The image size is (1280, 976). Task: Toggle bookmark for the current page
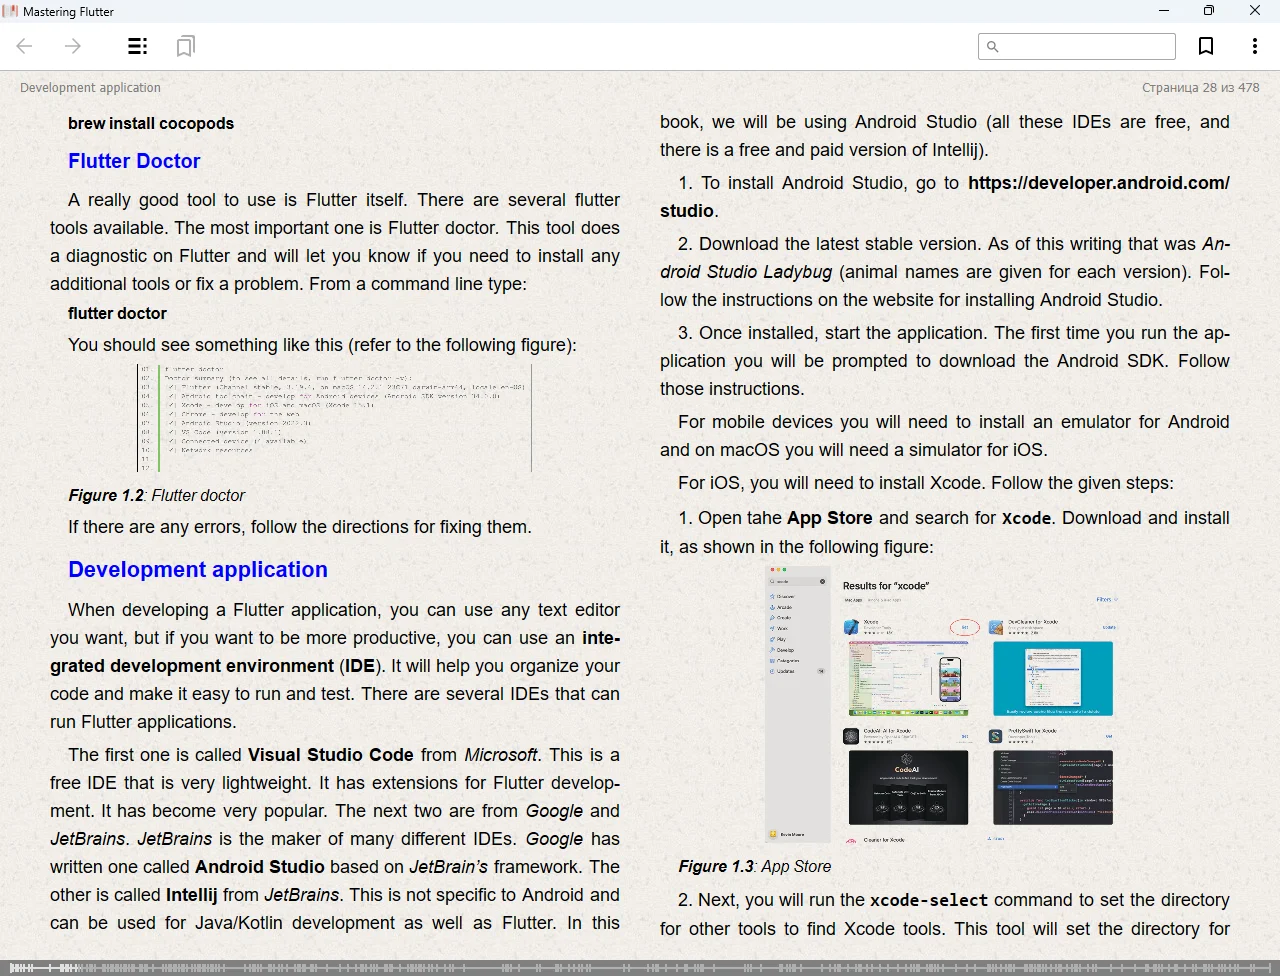tap(1206, 46)
